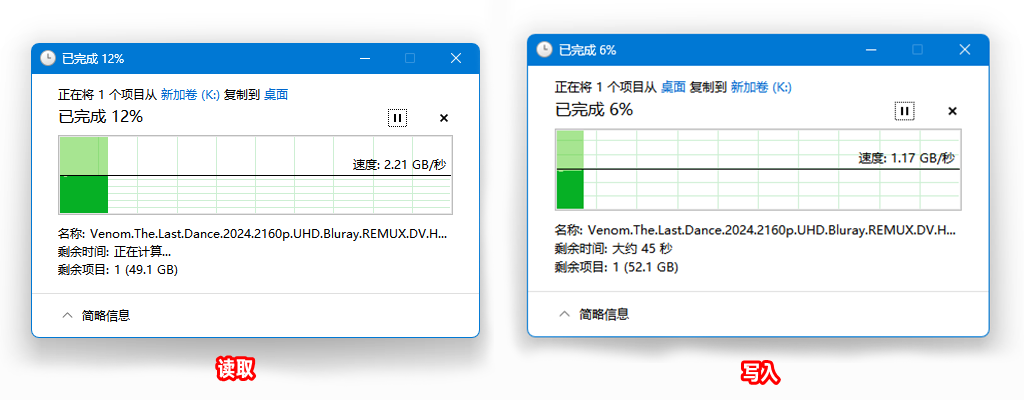Click the 2.21 GB/秒 speed graph
The height and width of the screenshot is (400, 1024).
pyautogui.click(x=255, y=175)
